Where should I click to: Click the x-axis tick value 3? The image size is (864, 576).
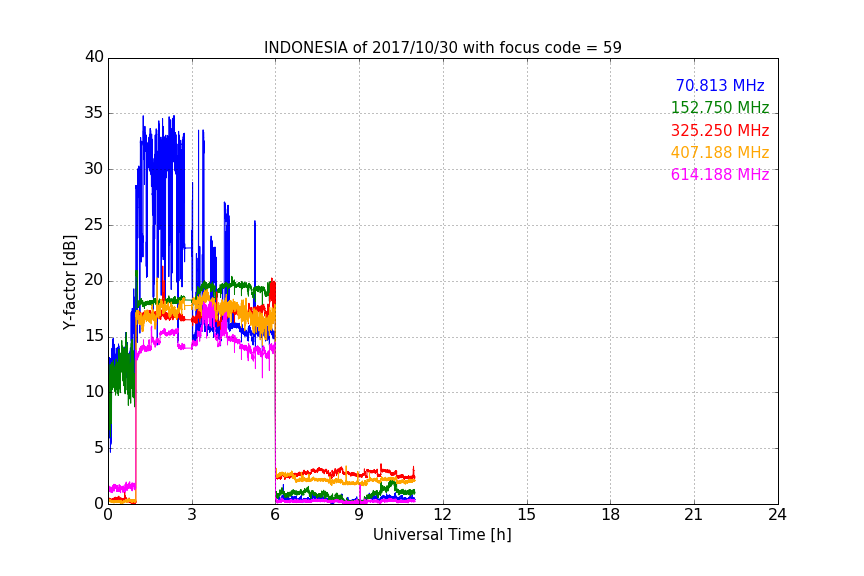pyautogui.click(x=192, y=515)
